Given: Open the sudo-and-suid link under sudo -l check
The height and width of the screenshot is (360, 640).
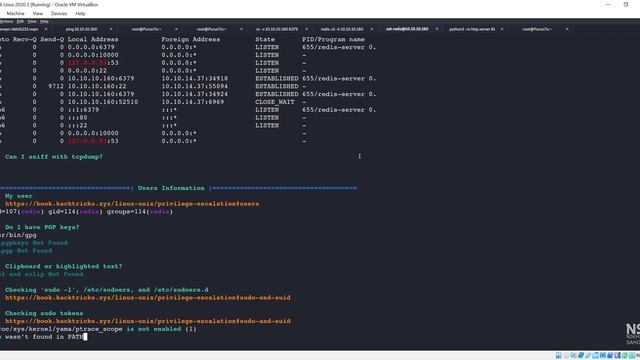Looking at the screenshot, I should [x=148, y=298].
